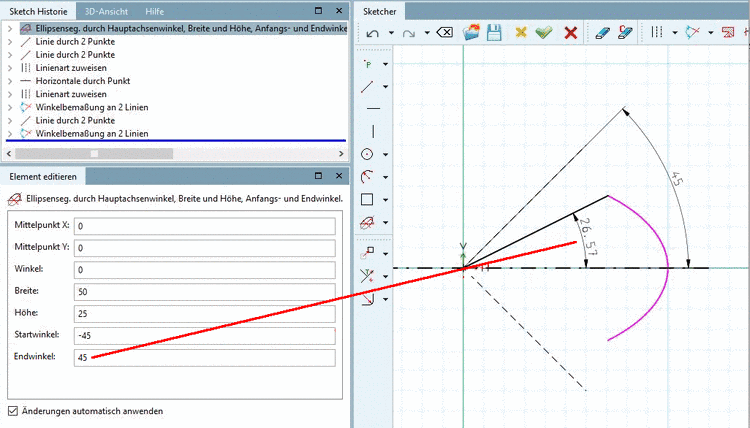Image resolution: width=750 pixels, height=428 pixels.
Task: Select the horizontal line tool
Action: [x=373, y=108]
